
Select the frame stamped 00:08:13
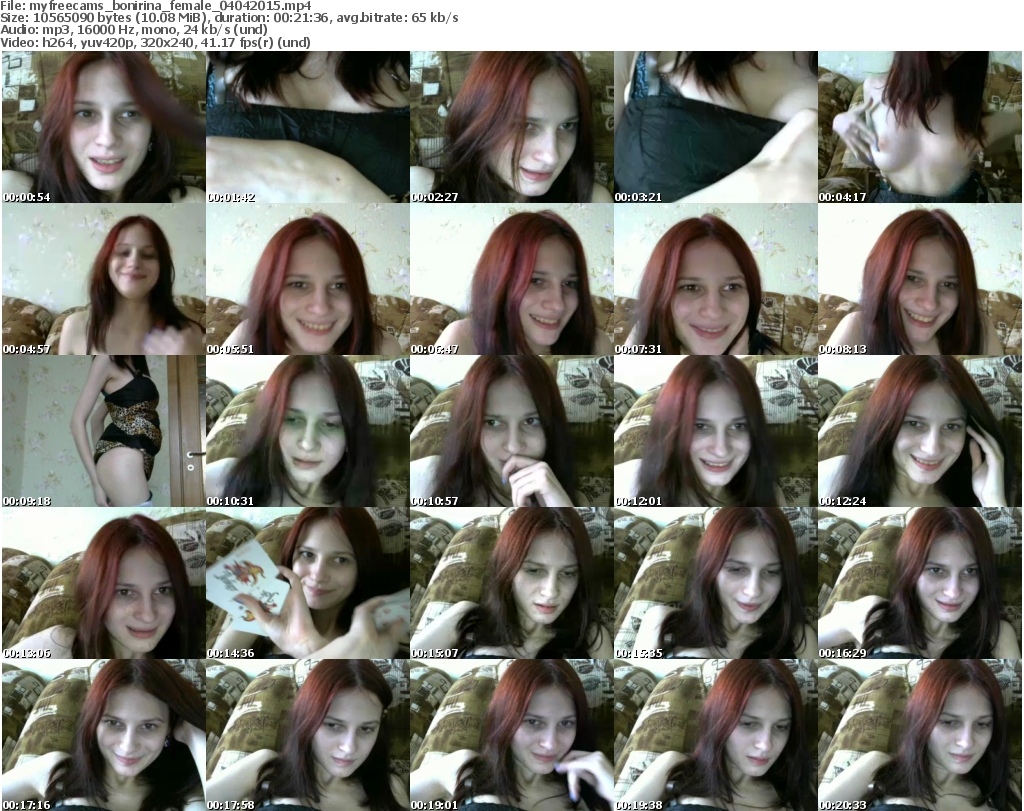pos(920,279)
